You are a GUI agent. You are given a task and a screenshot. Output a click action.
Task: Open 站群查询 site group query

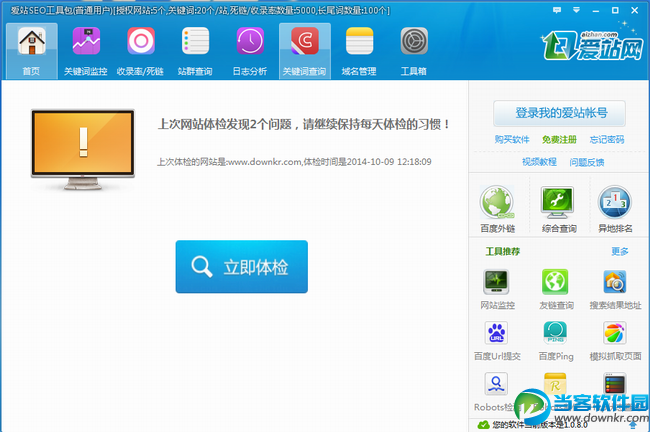[195, 51]
